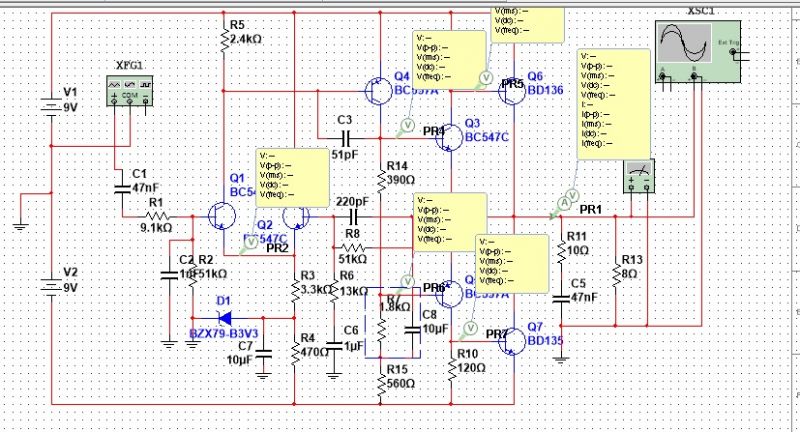Select the Q3 BC547C transistor symbol
This screenshot has width=800, height=432.
[x=450, y=136]
